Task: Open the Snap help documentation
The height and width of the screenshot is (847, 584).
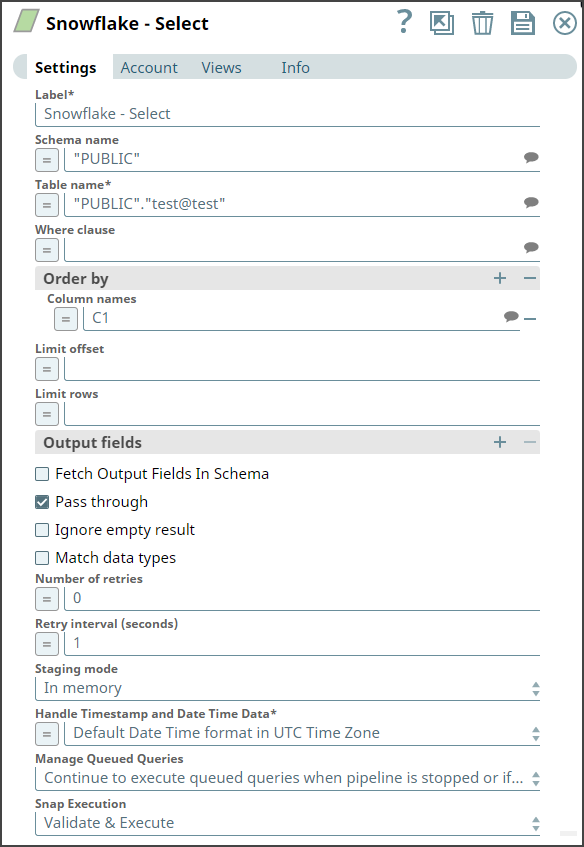Action: coord(404,22)
